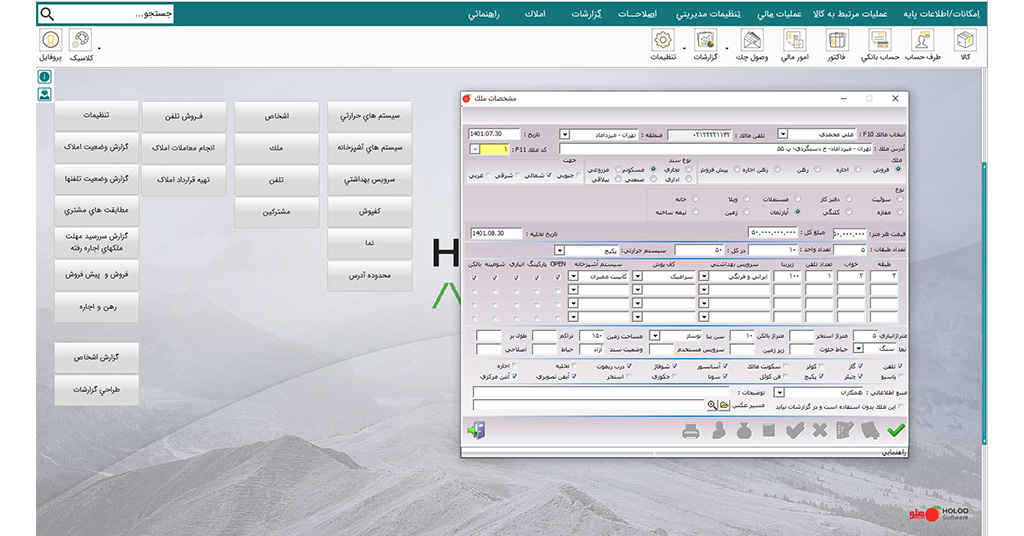Screen dimensions: 1024x536
Task: Click the green checkmark confirm icon
Action: 895,431
